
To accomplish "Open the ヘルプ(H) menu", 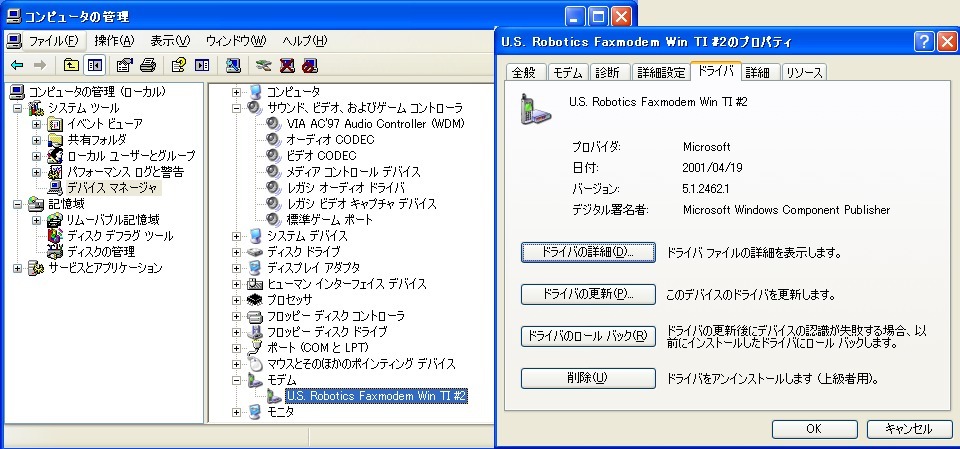I will [304, 41].
